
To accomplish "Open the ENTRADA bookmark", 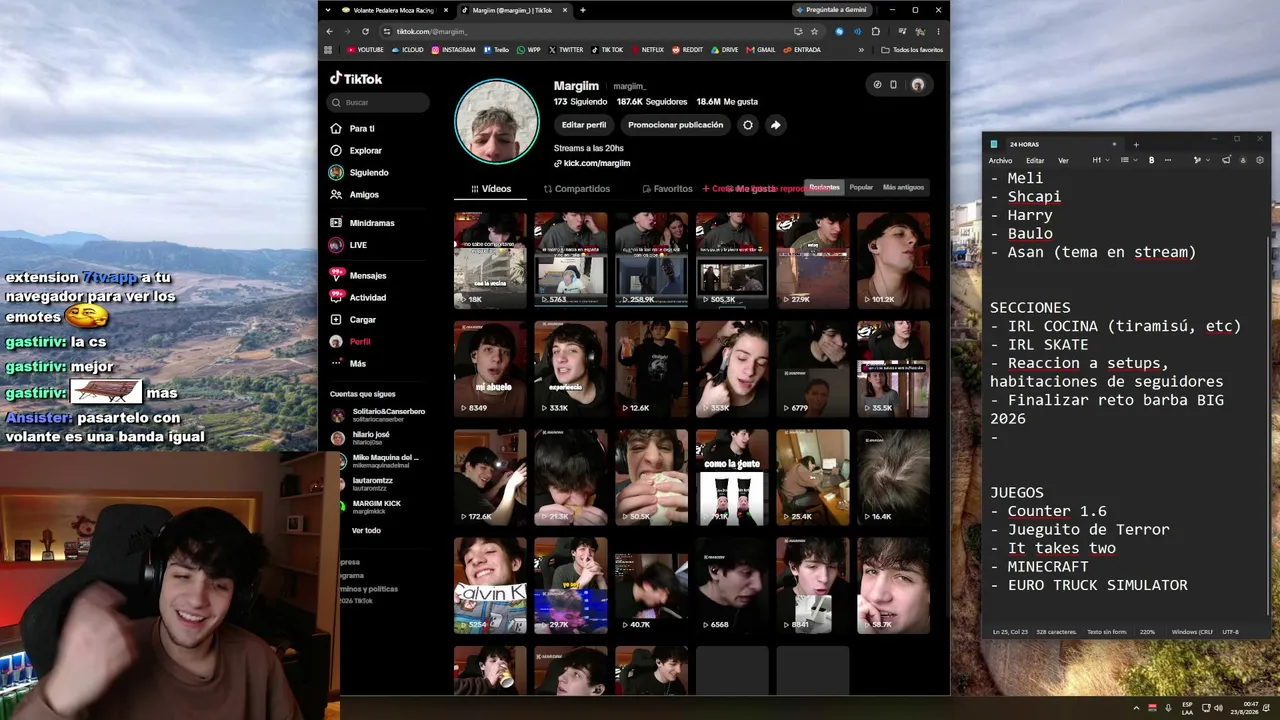I will [802, 49].
